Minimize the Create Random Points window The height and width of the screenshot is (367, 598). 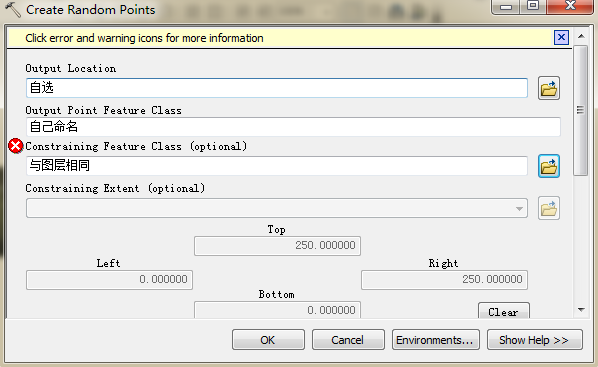click(x=506, y=6)
